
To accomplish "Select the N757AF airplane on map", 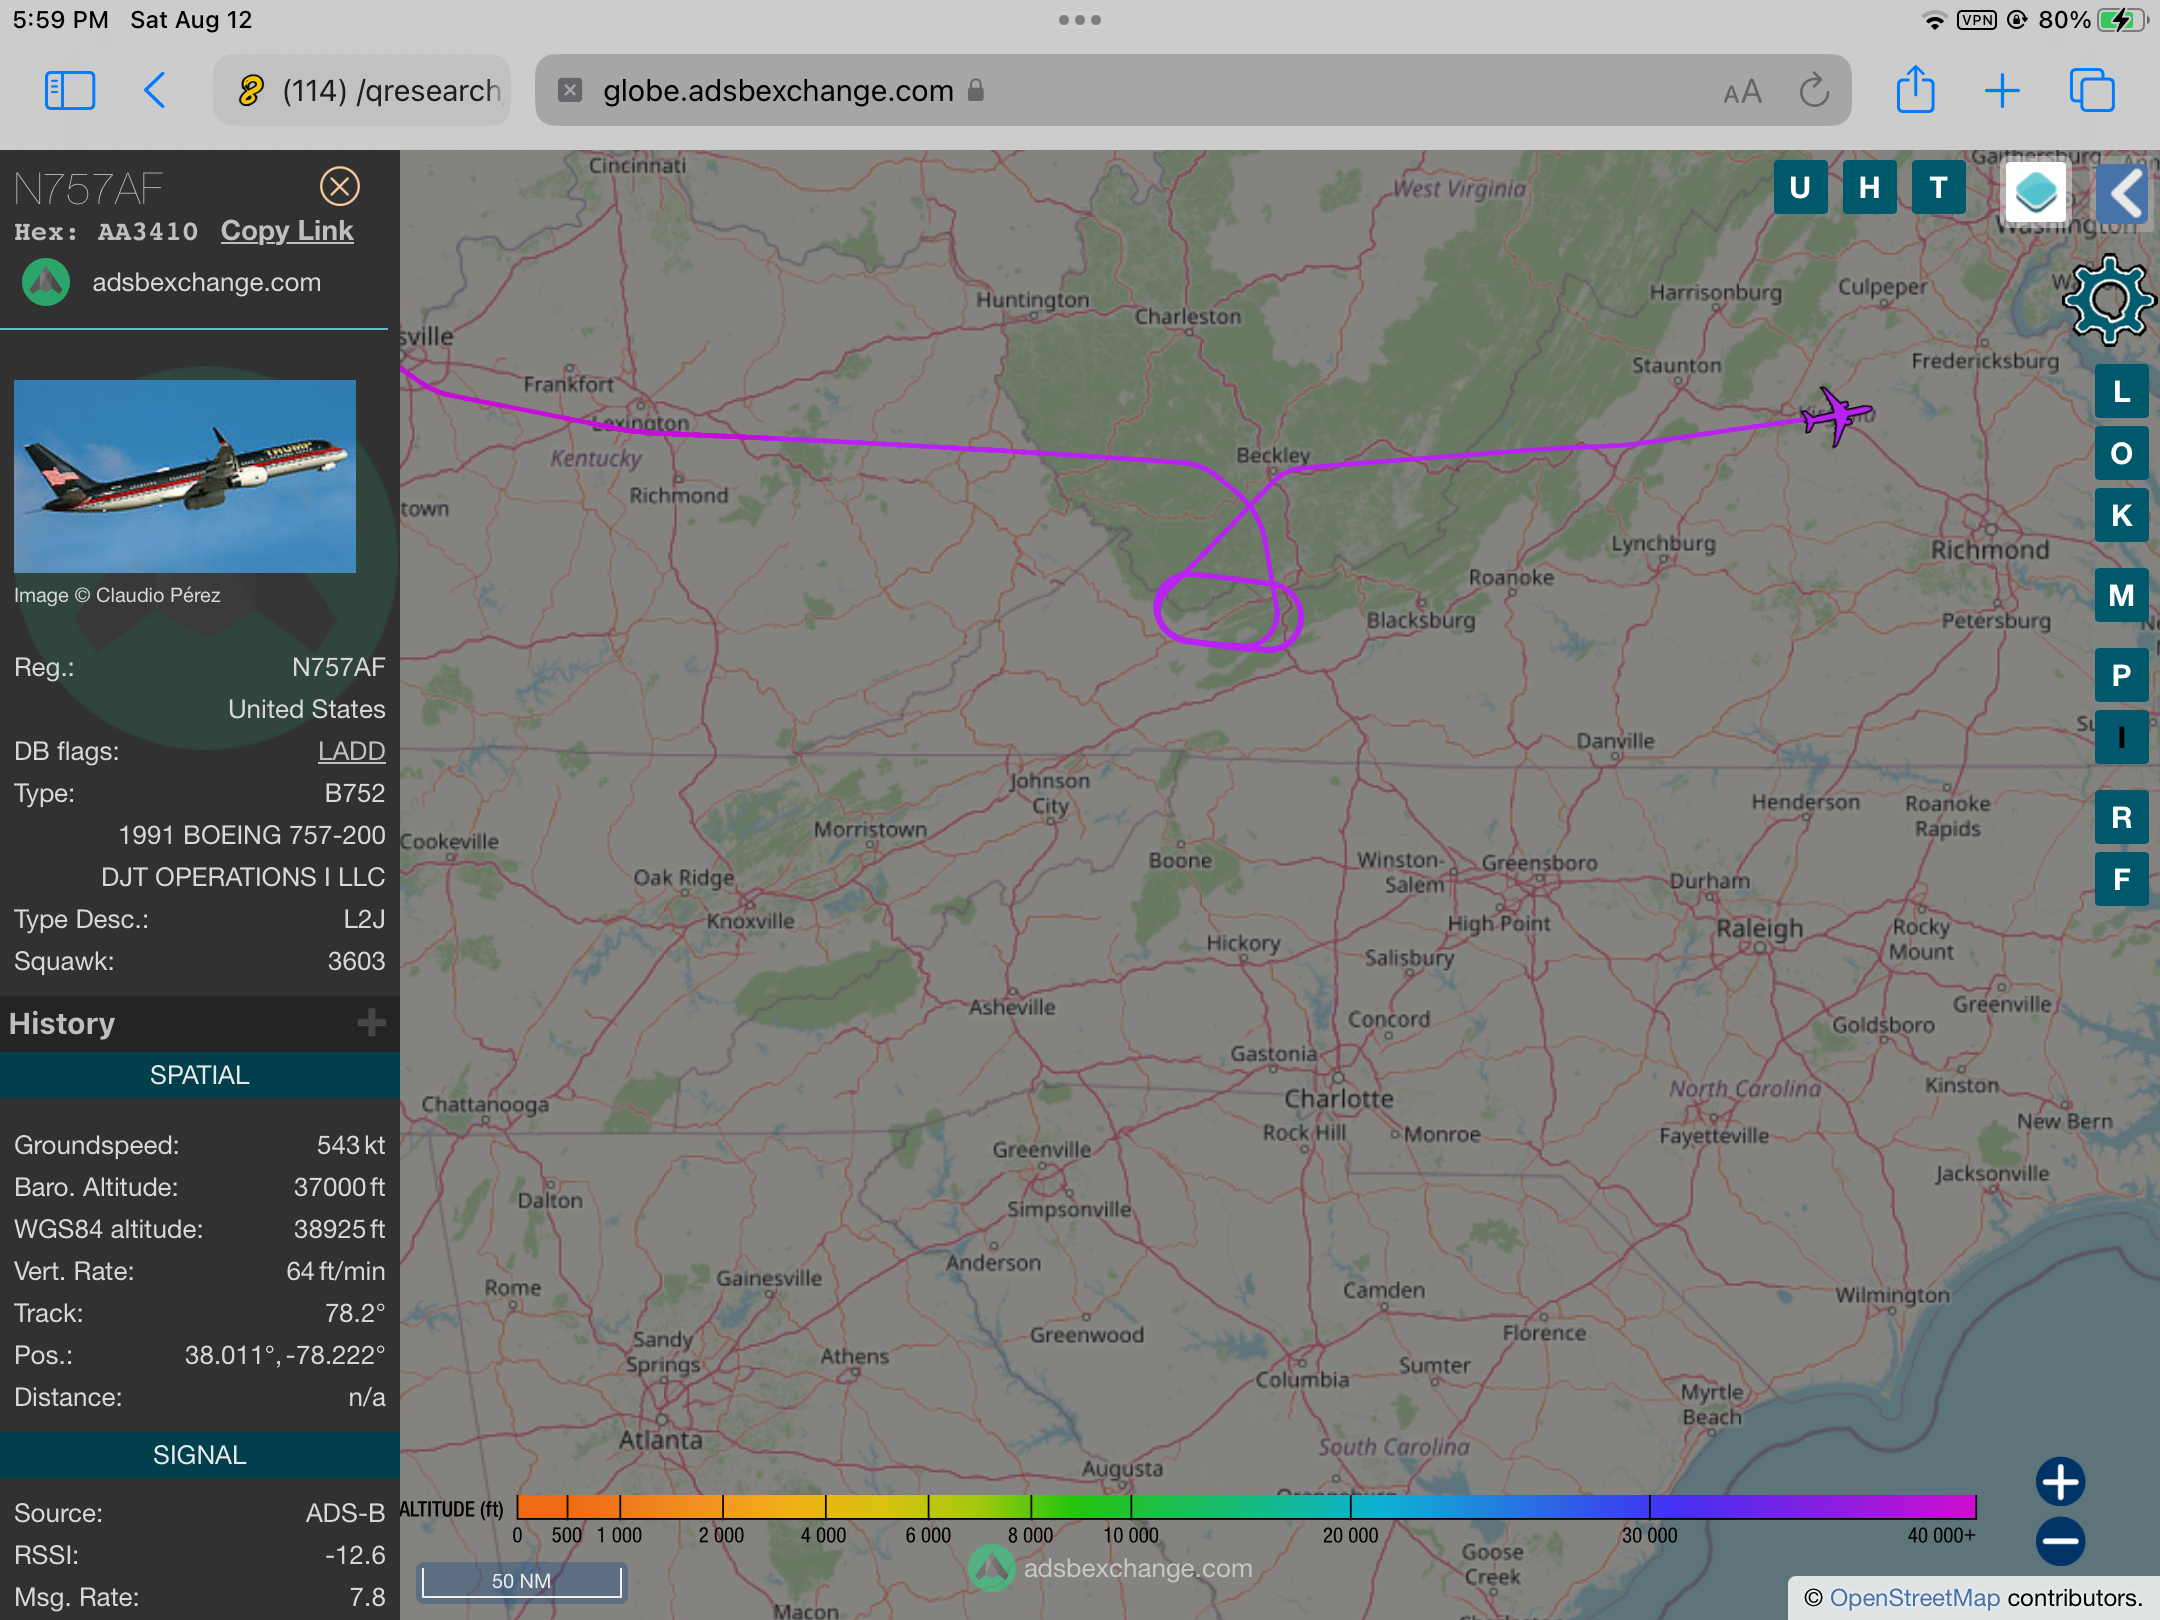I will [x=1836, y=415].
